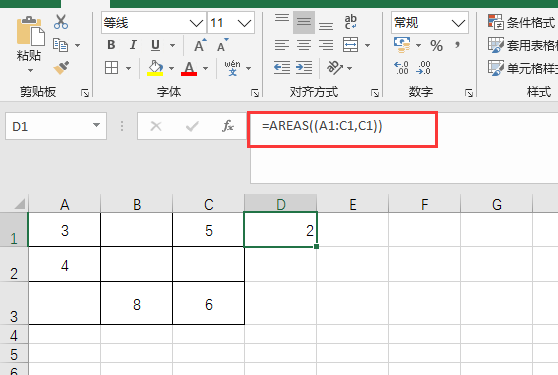This screenshot has width=558, height=375.
Task: Click the 粘贴 paste button
Action: [x=29, y=44]
